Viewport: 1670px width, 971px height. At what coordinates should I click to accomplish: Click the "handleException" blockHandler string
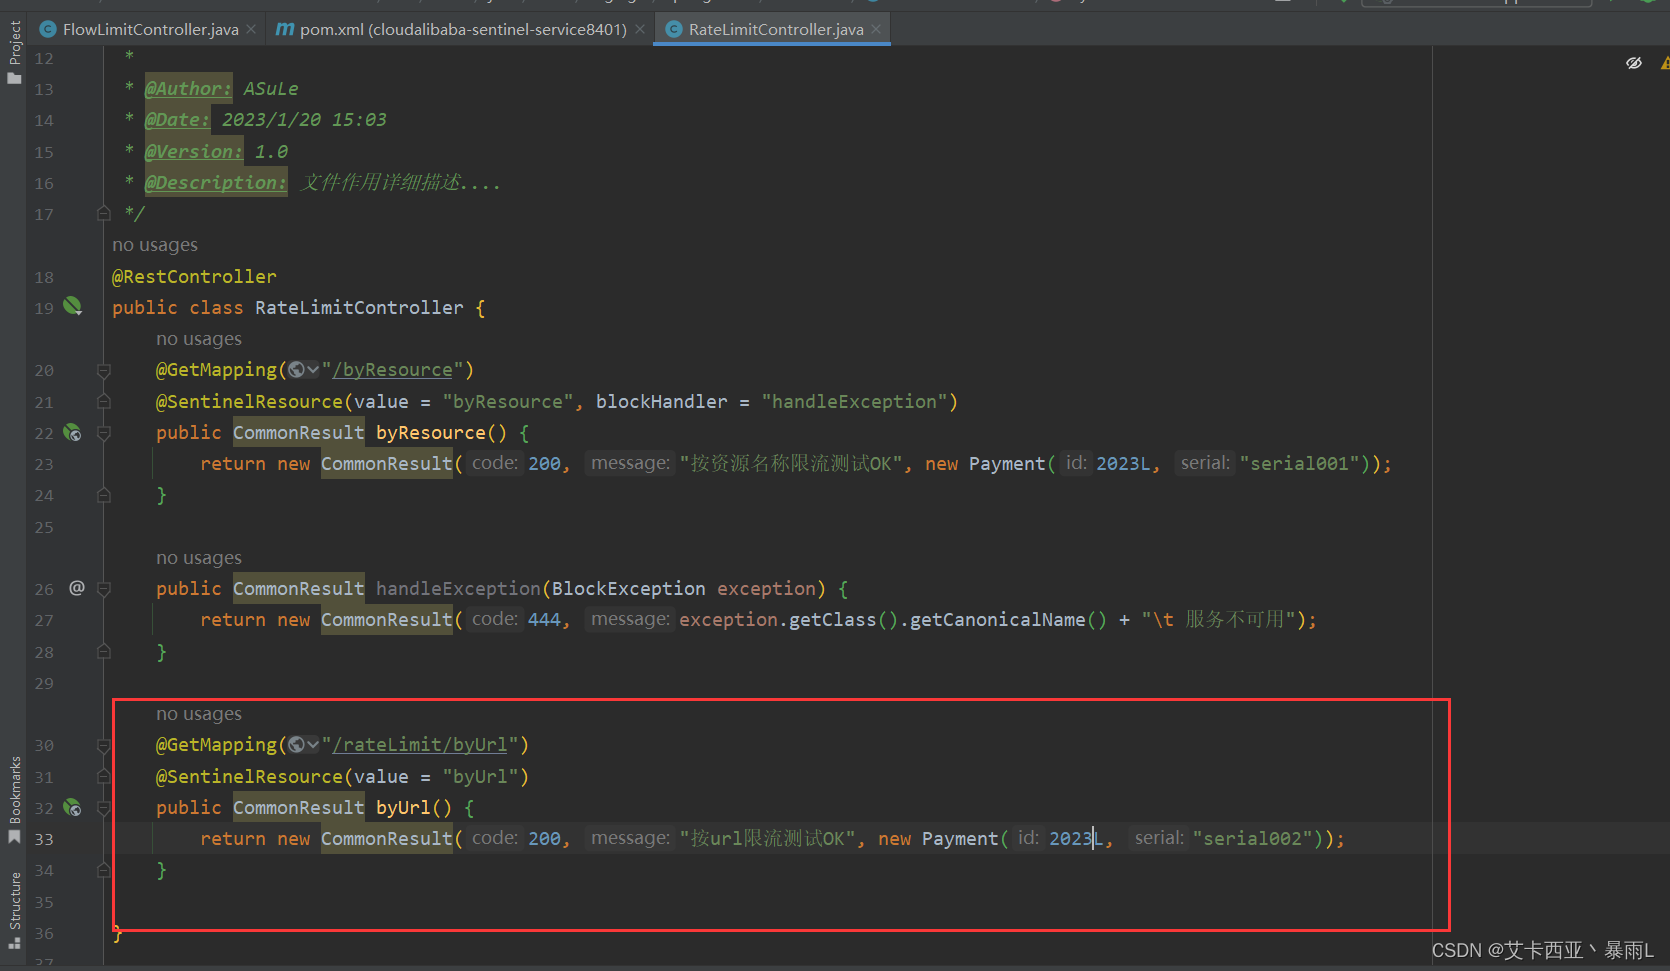pos(854,401)
